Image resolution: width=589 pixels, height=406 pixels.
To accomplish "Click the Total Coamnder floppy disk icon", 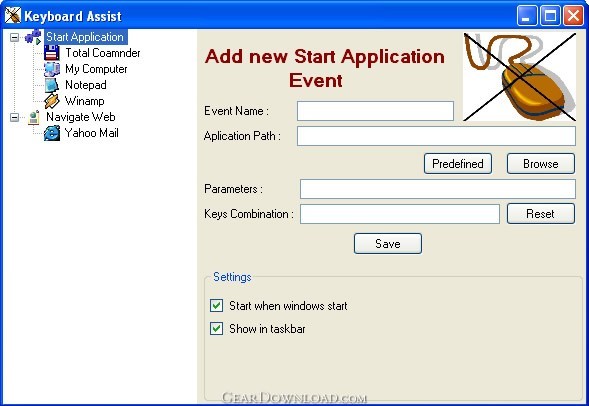I will click(51, 53).
